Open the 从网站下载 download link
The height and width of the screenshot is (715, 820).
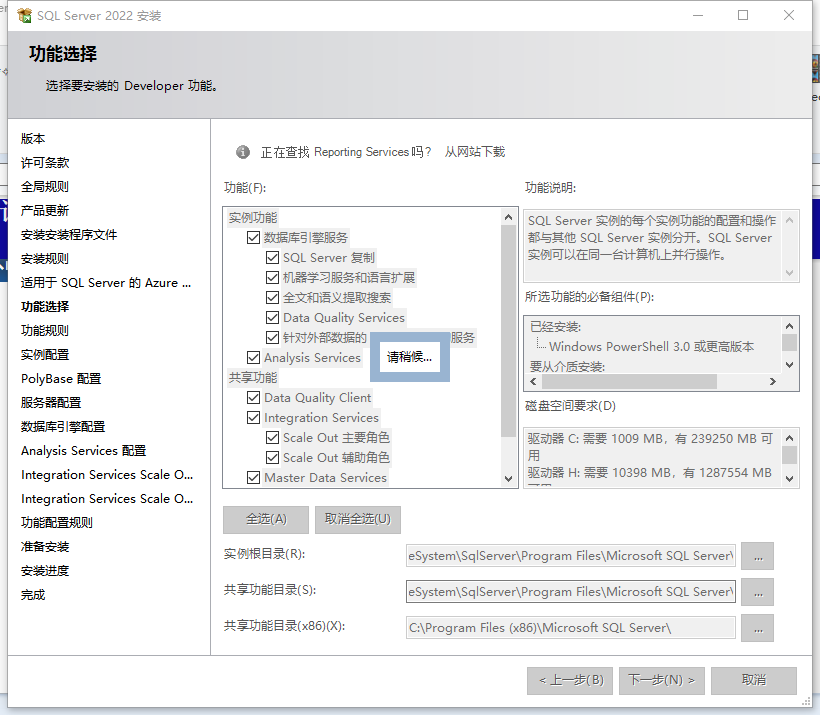(x=475, y=152)
